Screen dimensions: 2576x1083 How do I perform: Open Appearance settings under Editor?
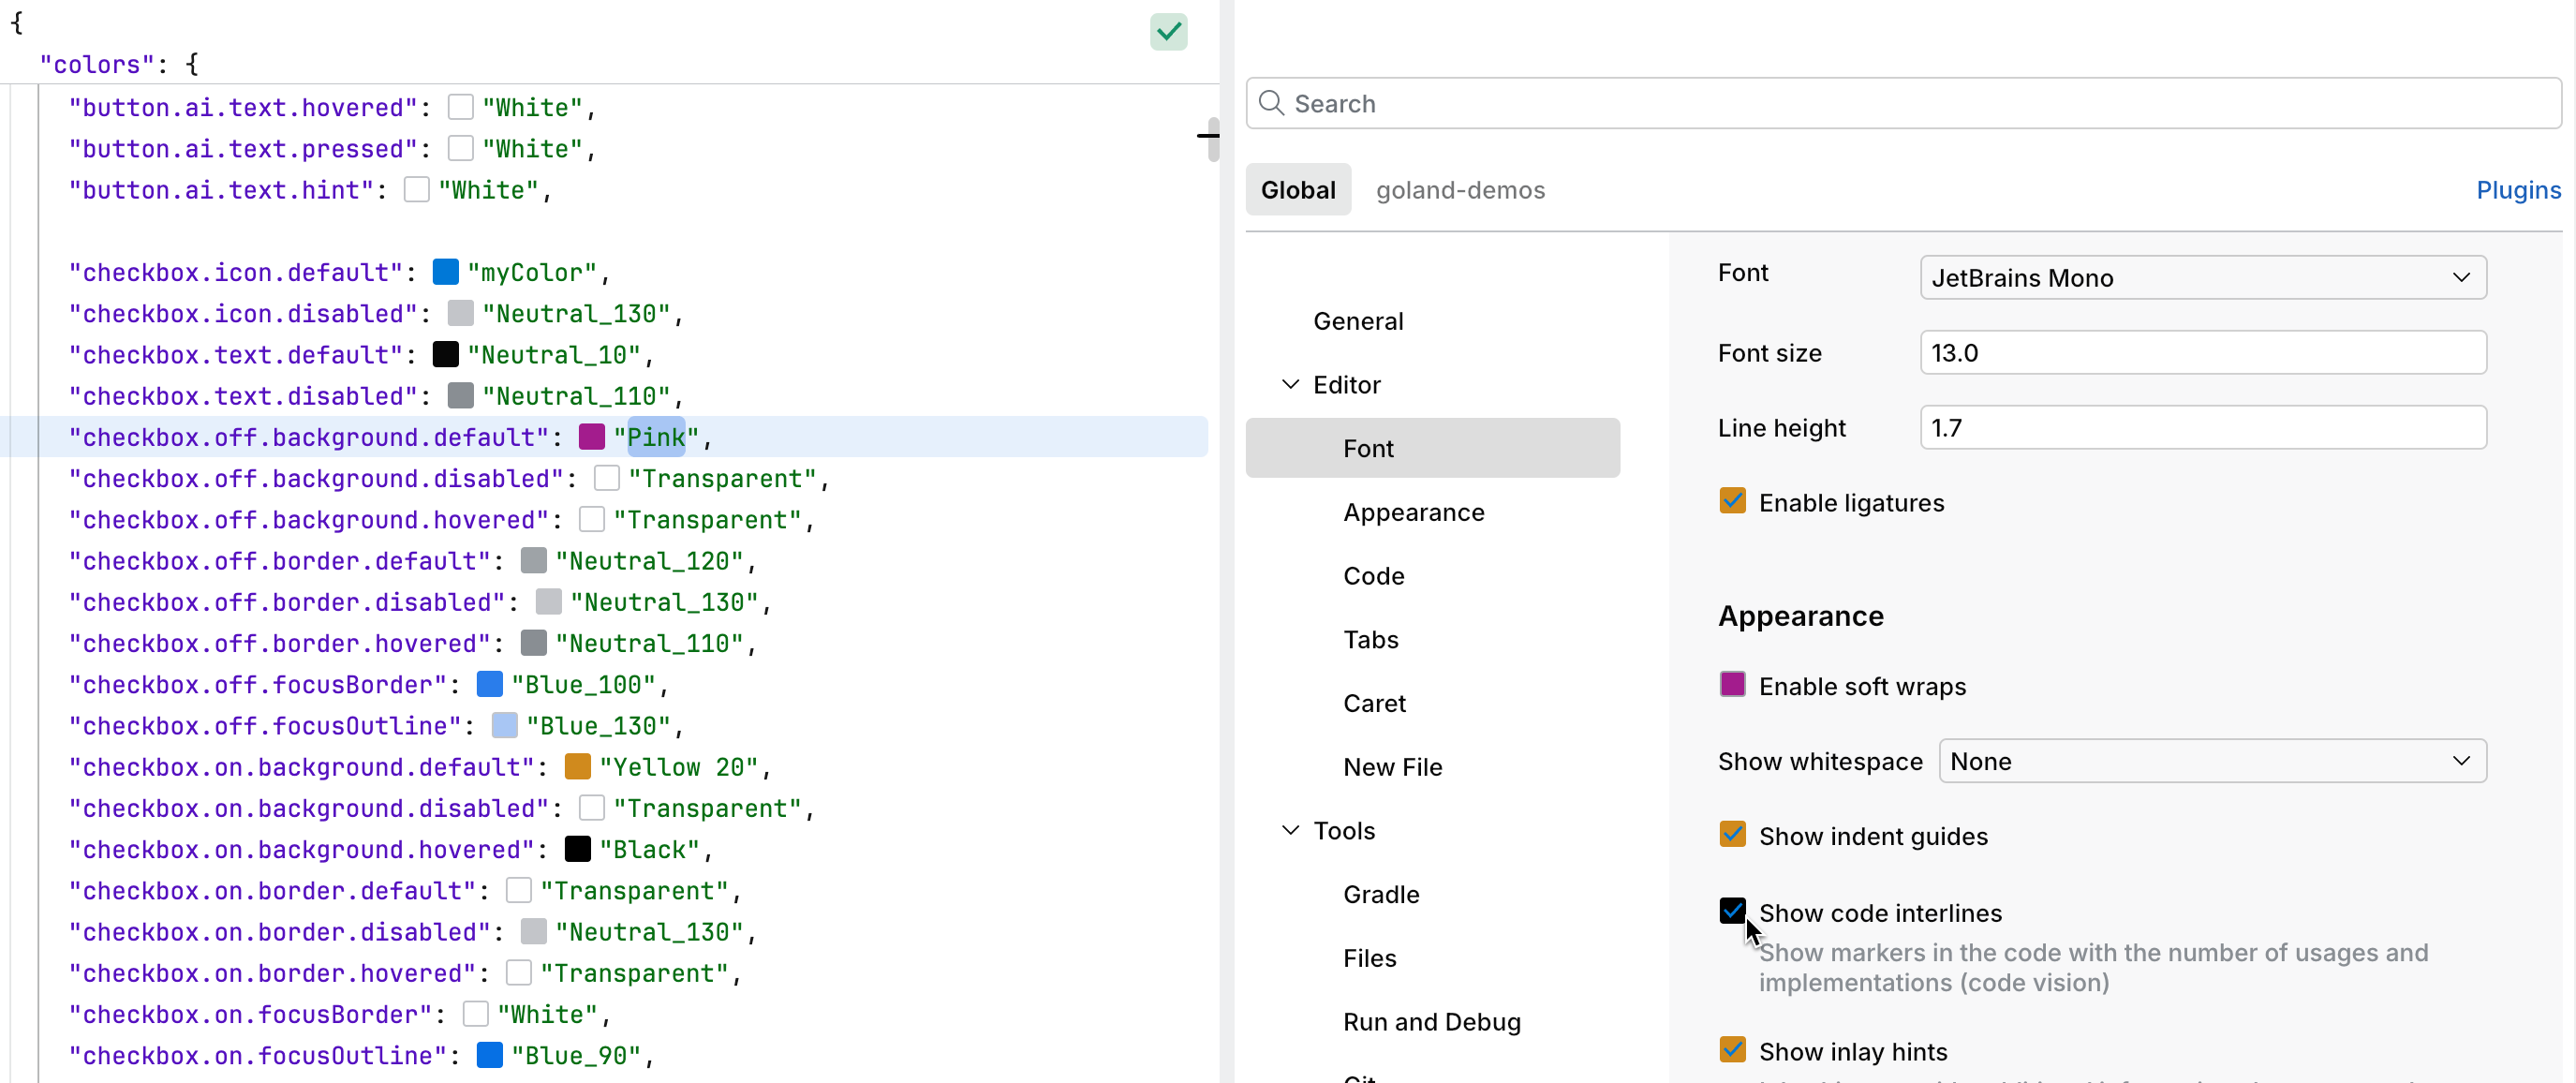1413,512
